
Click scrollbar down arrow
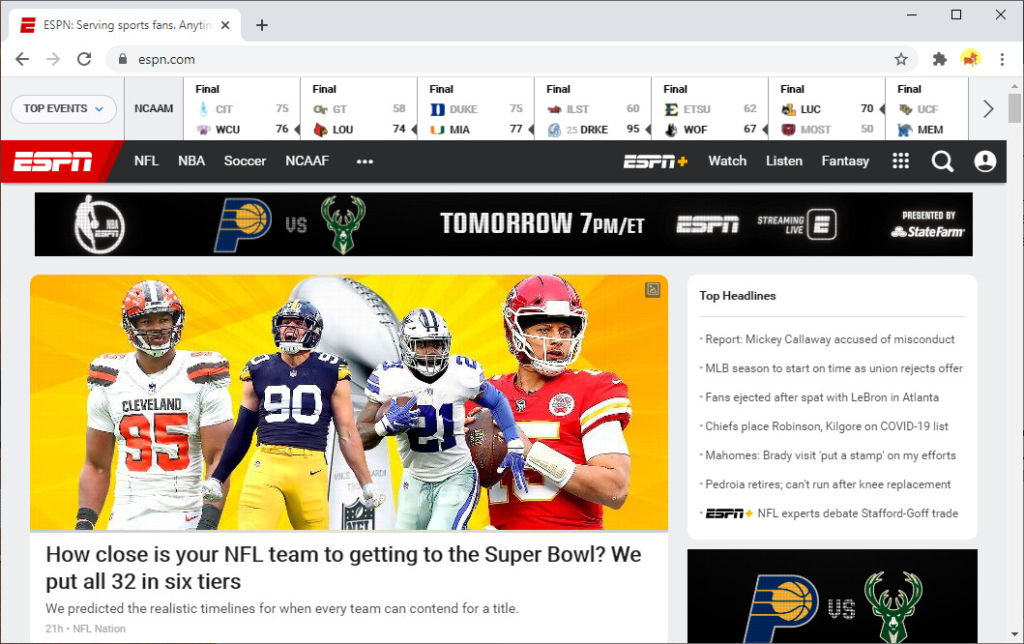(x=1014, y=634)
